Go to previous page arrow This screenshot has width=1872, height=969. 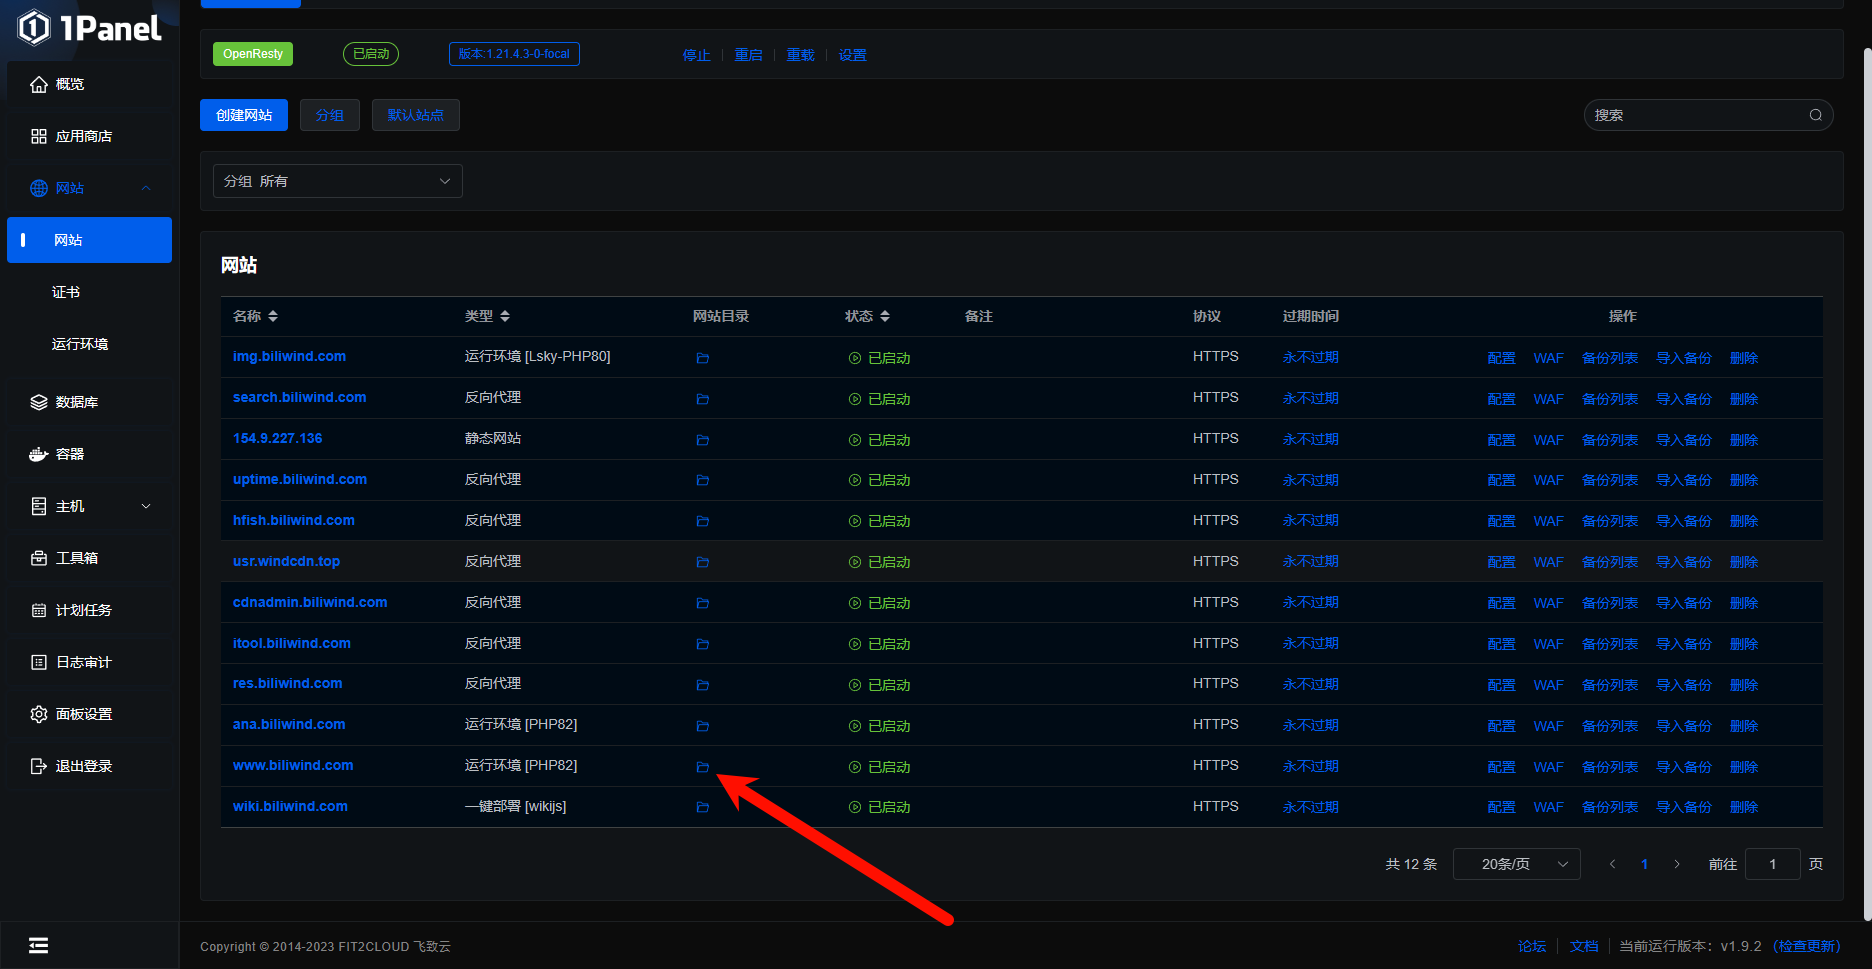pyautogui.click(x=1612, y=864)
